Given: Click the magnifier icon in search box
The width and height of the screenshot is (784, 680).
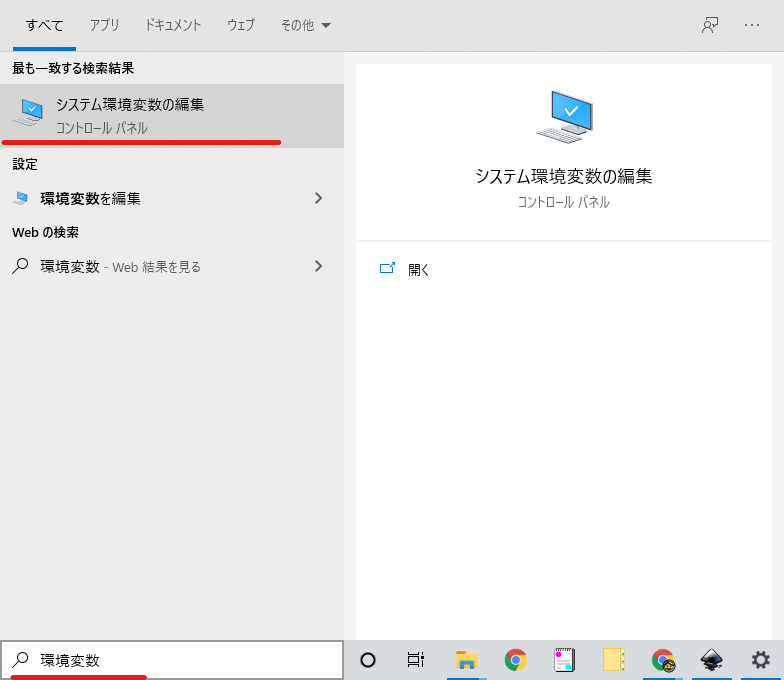Looking at the screenshot, I should click(x=20, y=660).
